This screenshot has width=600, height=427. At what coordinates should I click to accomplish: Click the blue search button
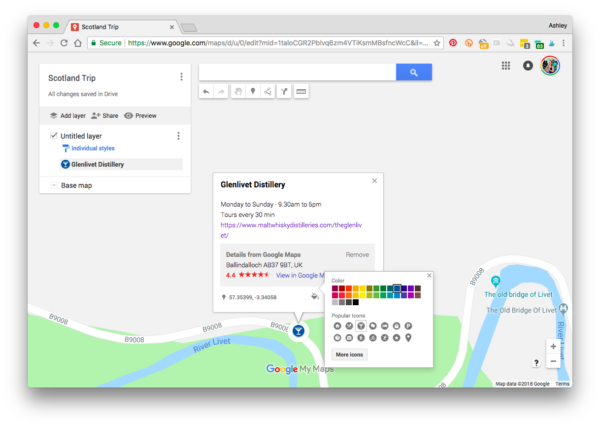click(414, 72)
